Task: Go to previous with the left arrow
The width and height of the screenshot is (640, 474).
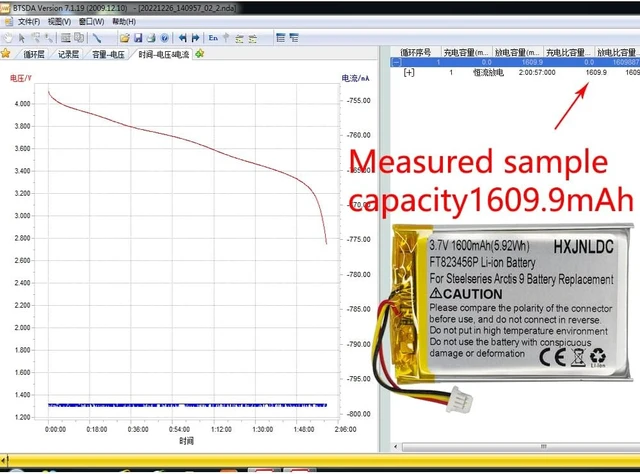Action: [x=182, y=38]
